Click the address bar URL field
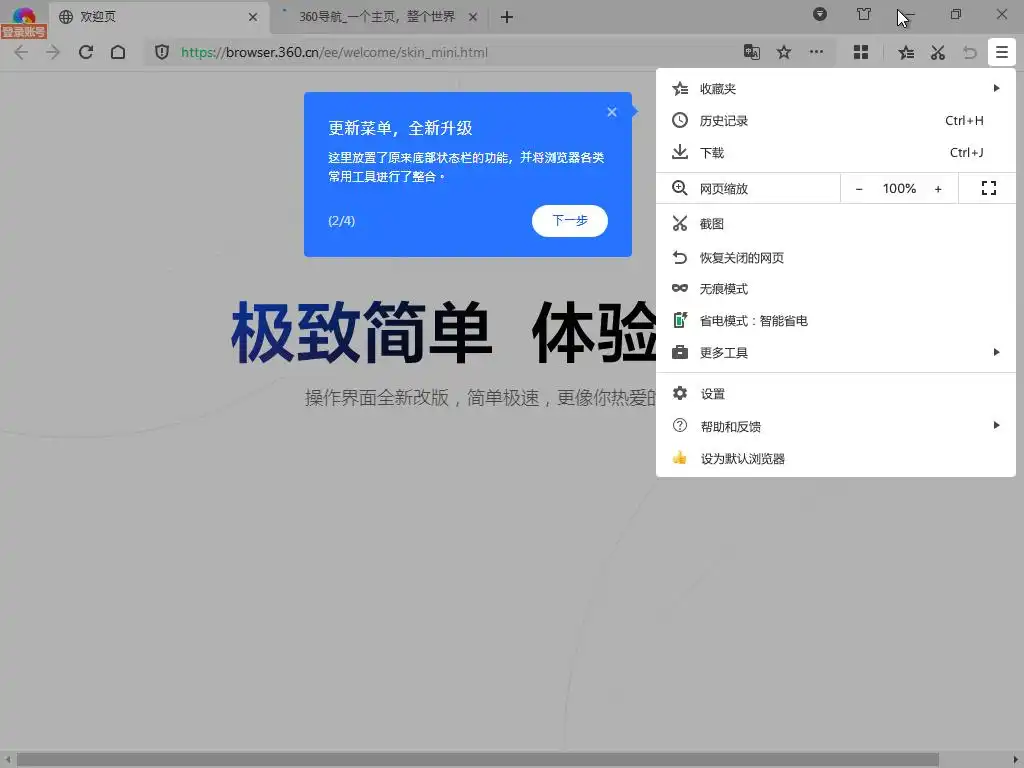Viewport: 1024px width, 768px height. tap(457, 52)
